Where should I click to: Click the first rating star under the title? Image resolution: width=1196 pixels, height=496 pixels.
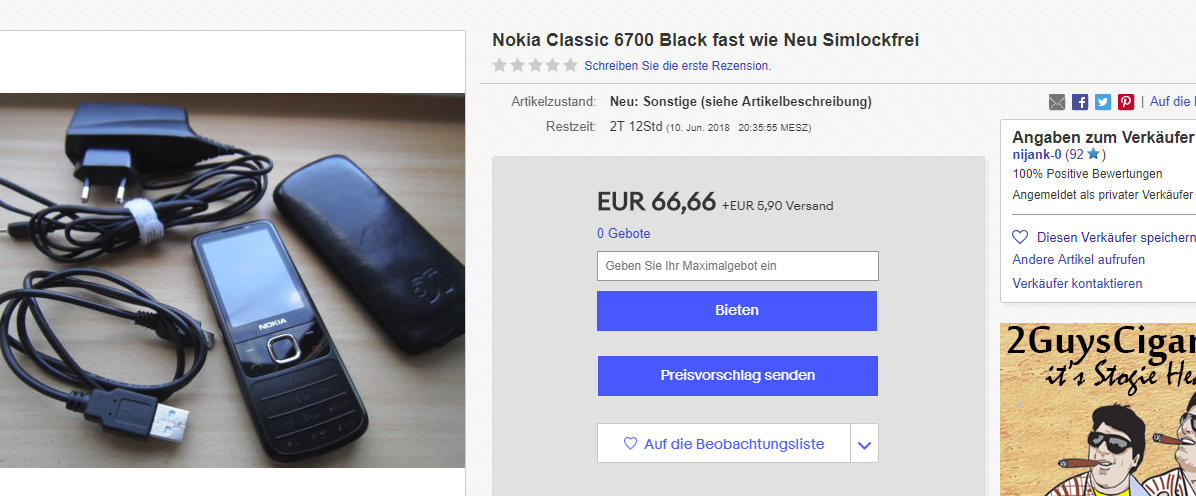(499, 66)
